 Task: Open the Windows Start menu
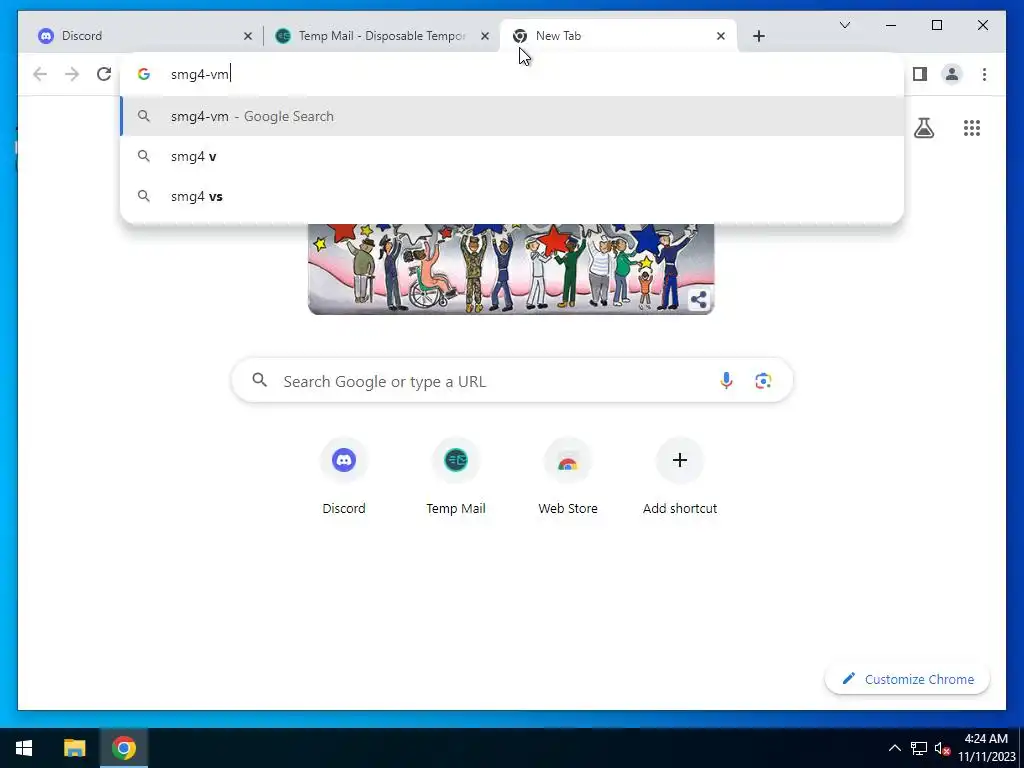click(24, 748)
